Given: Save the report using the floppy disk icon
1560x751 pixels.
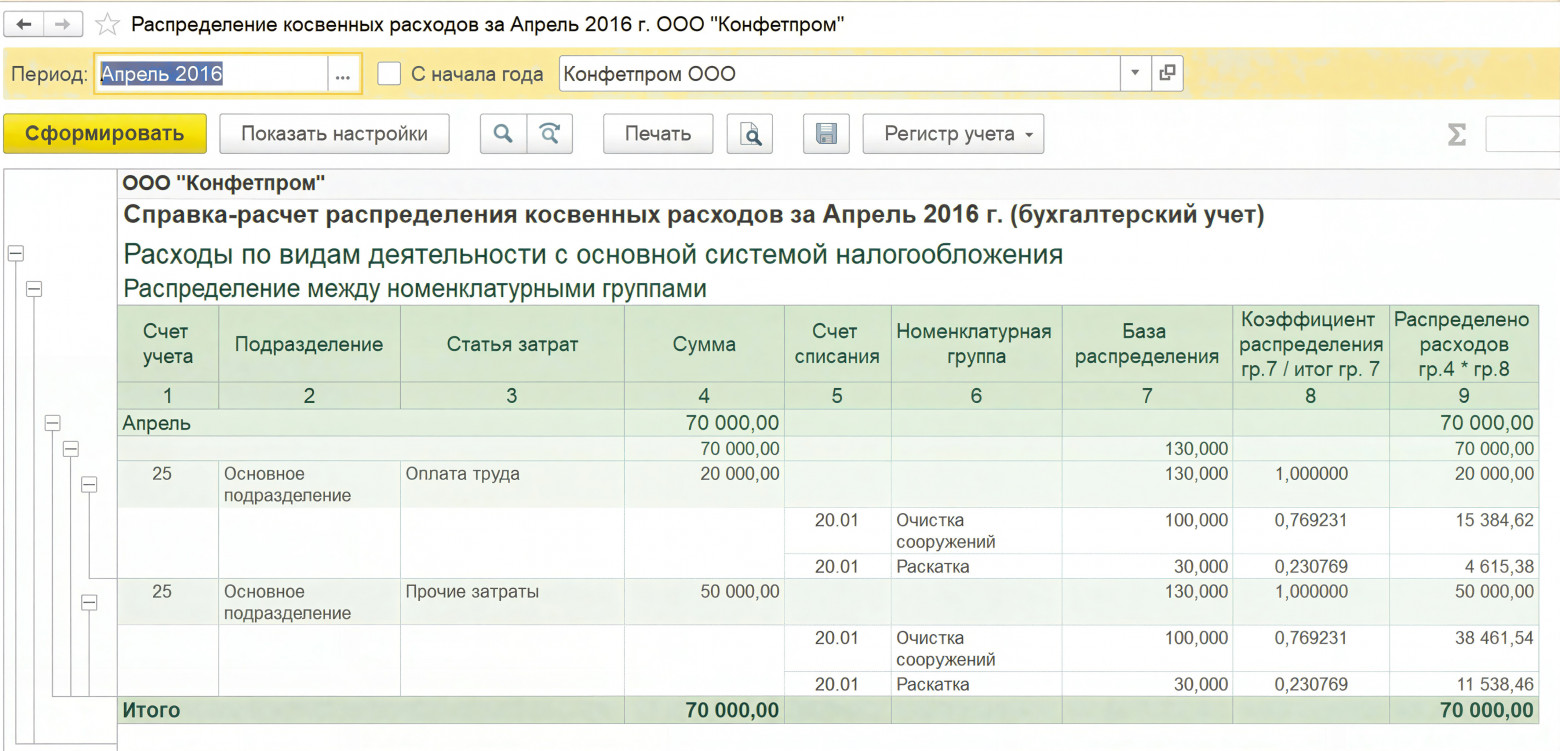Looking at the screenshot, I should pyautogui.click(x=825, y=133).
